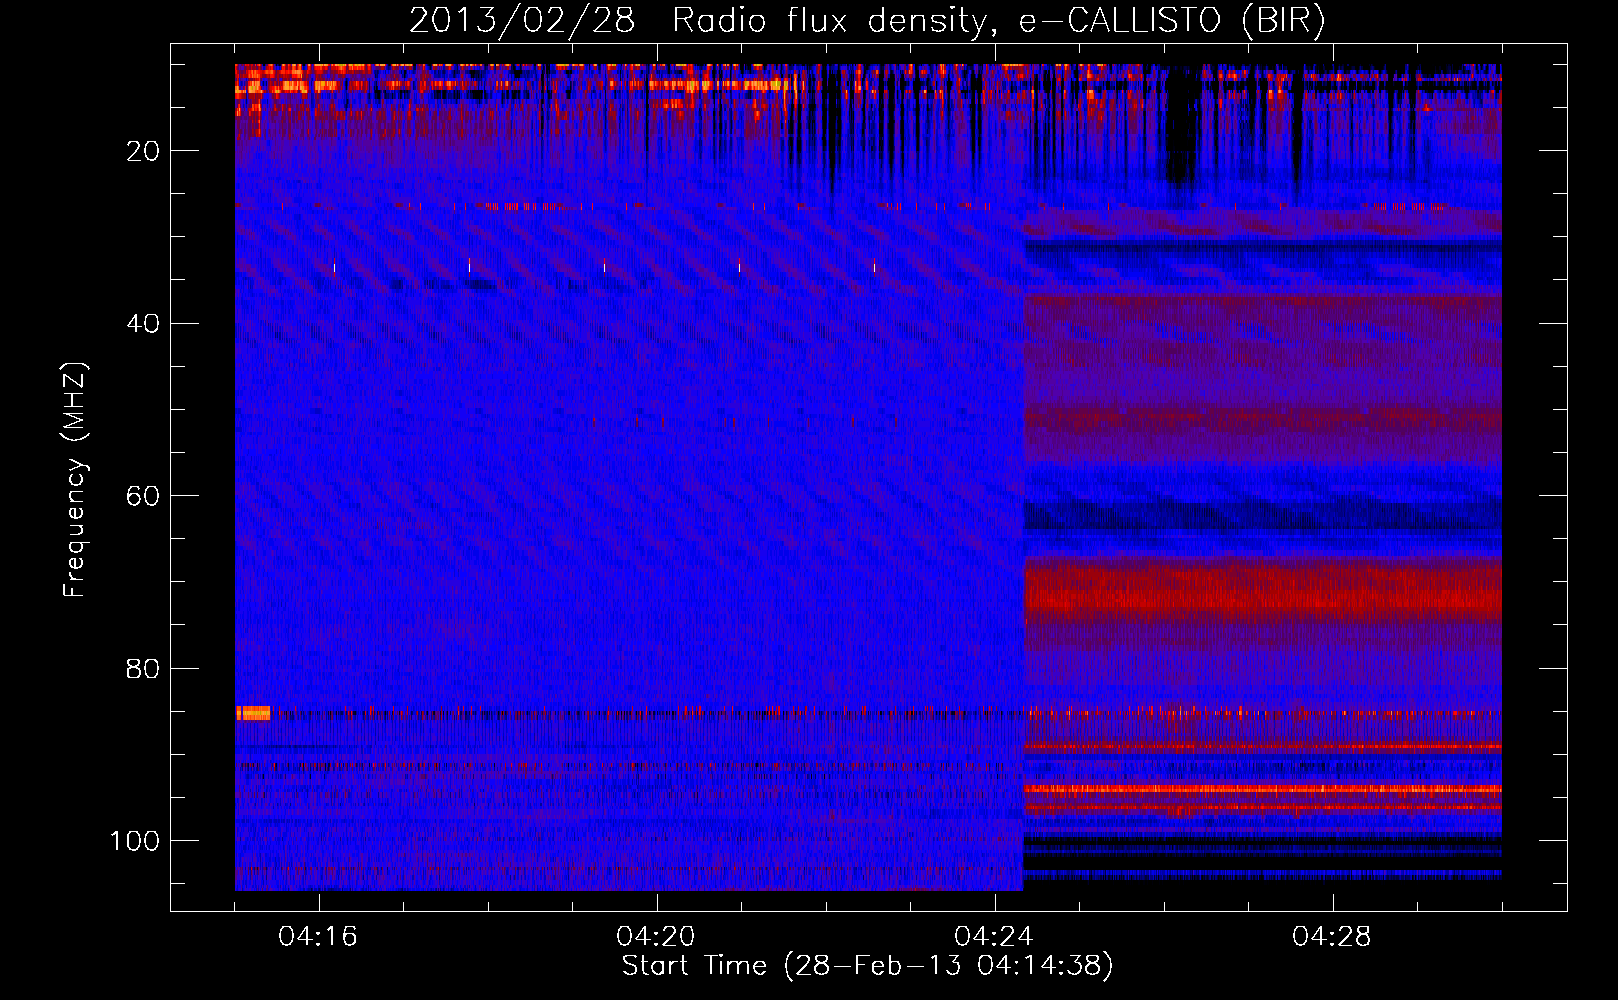Click the 'Frequency (MHZ)' axis label
Screen dimensions: 1618x1000
pyautogui.click(x=75, y=480)
